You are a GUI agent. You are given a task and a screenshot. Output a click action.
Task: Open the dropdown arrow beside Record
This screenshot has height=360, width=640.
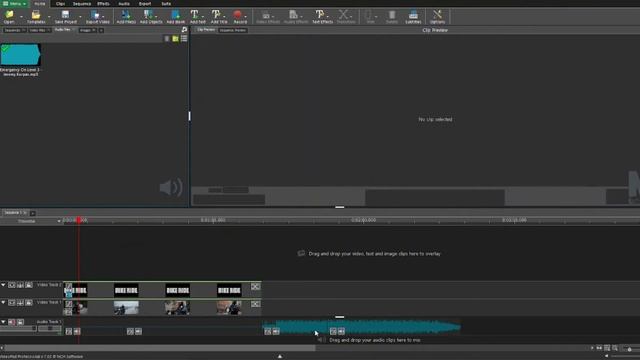tap(246, 17)
